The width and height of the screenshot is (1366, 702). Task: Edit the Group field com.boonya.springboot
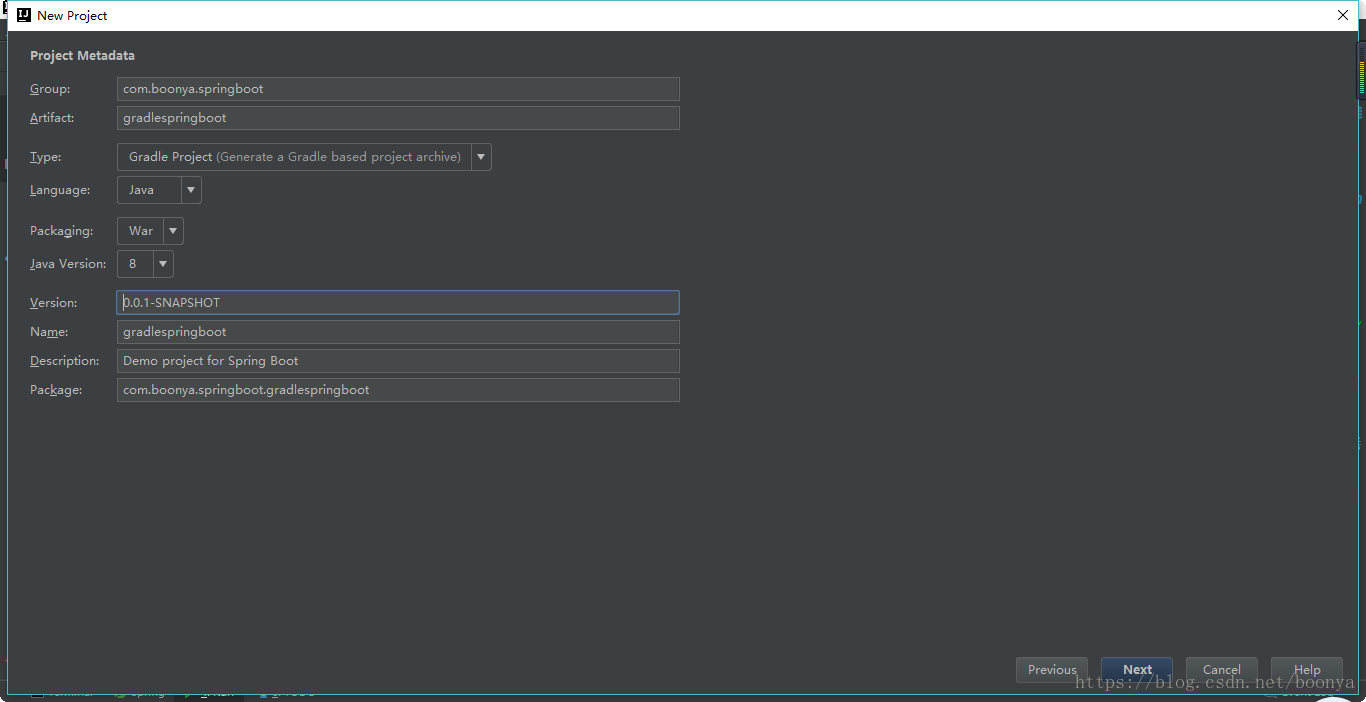398,89
